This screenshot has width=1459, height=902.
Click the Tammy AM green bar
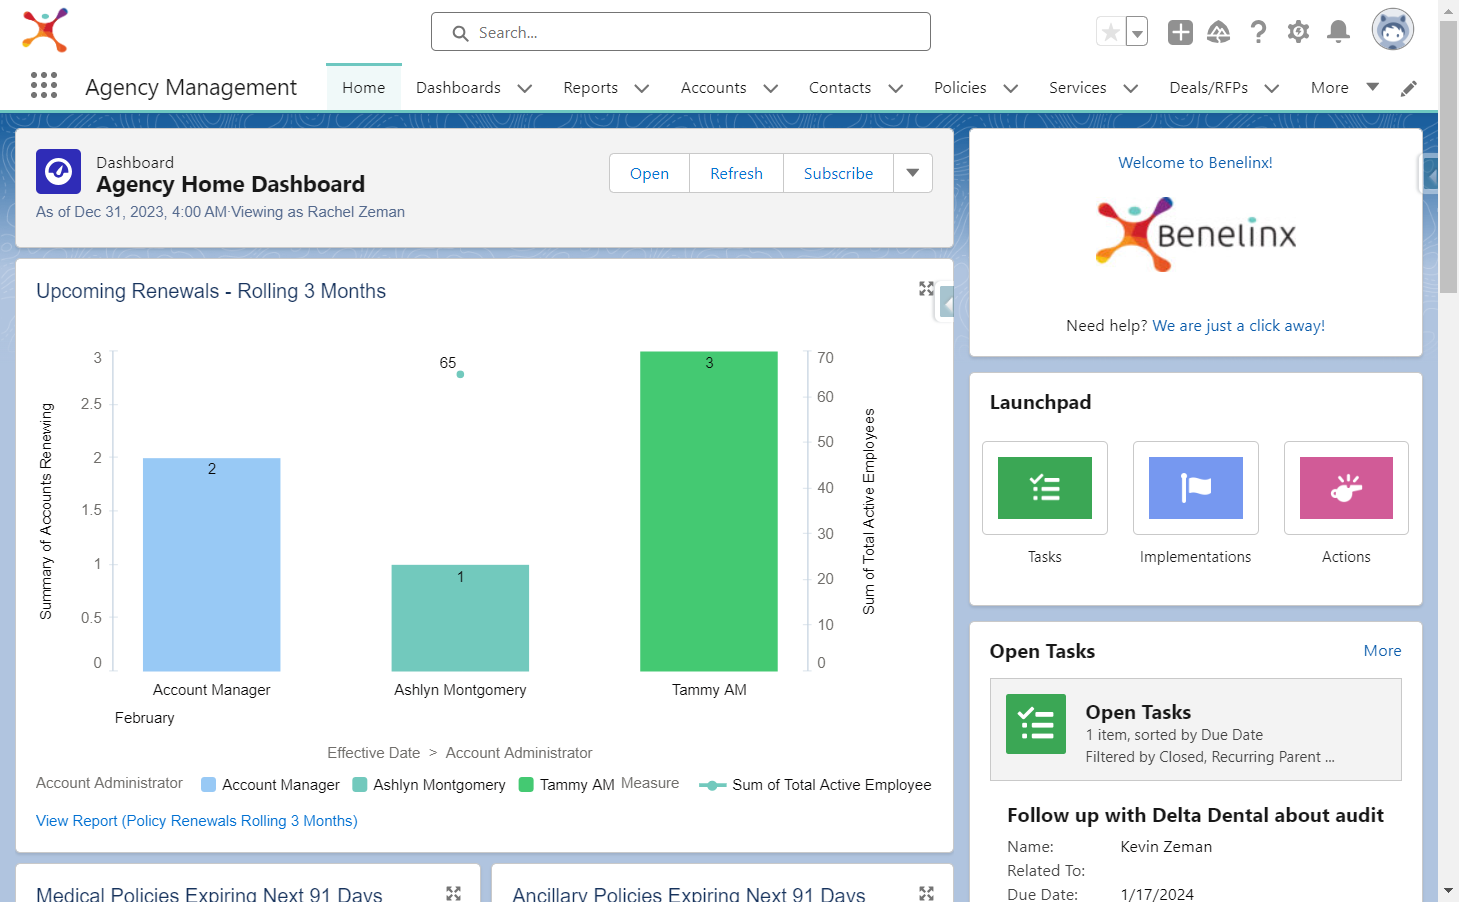pos(709,511)
